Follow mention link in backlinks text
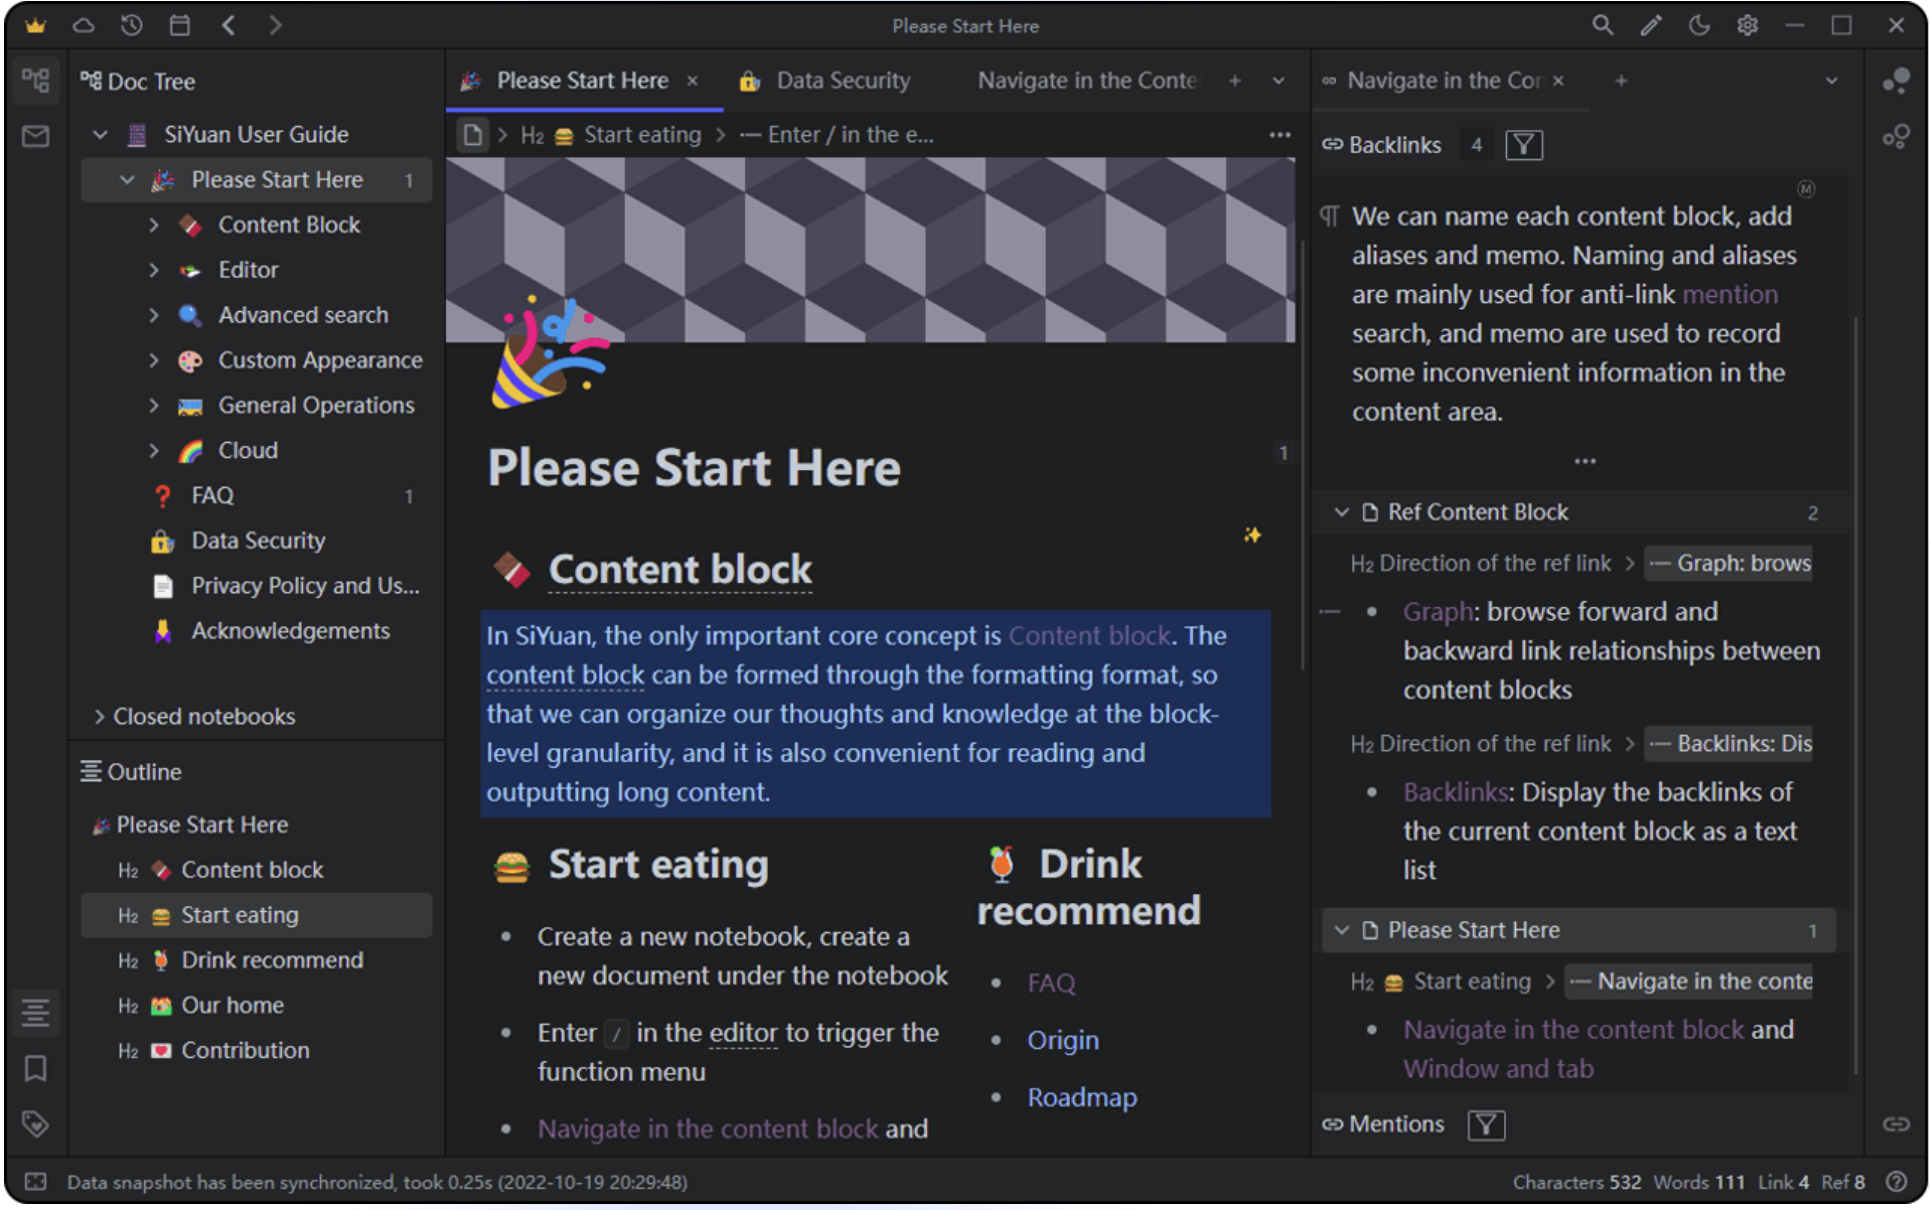Image resolution: width=1930 pixels, height=1210 pixels. 1729,294
